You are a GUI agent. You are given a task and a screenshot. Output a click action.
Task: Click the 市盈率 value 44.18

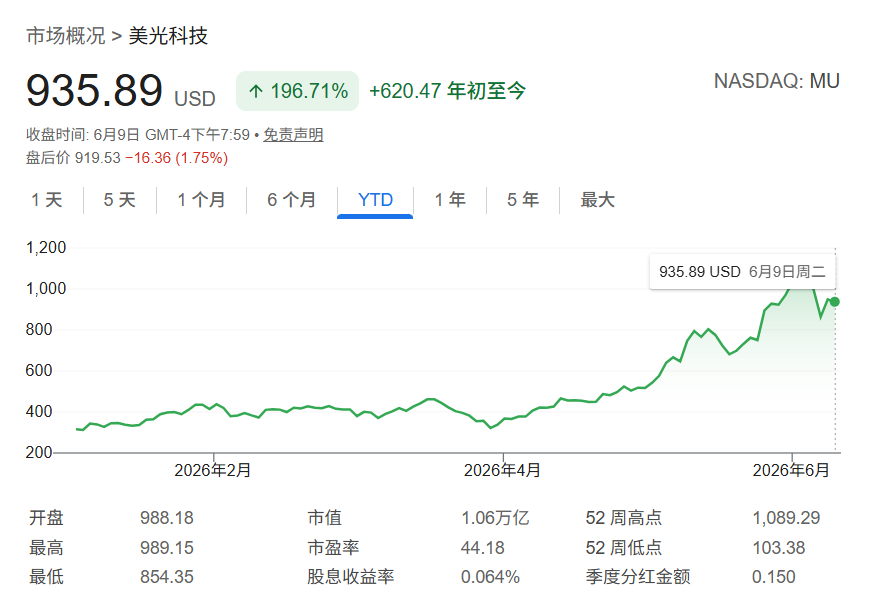483,547
